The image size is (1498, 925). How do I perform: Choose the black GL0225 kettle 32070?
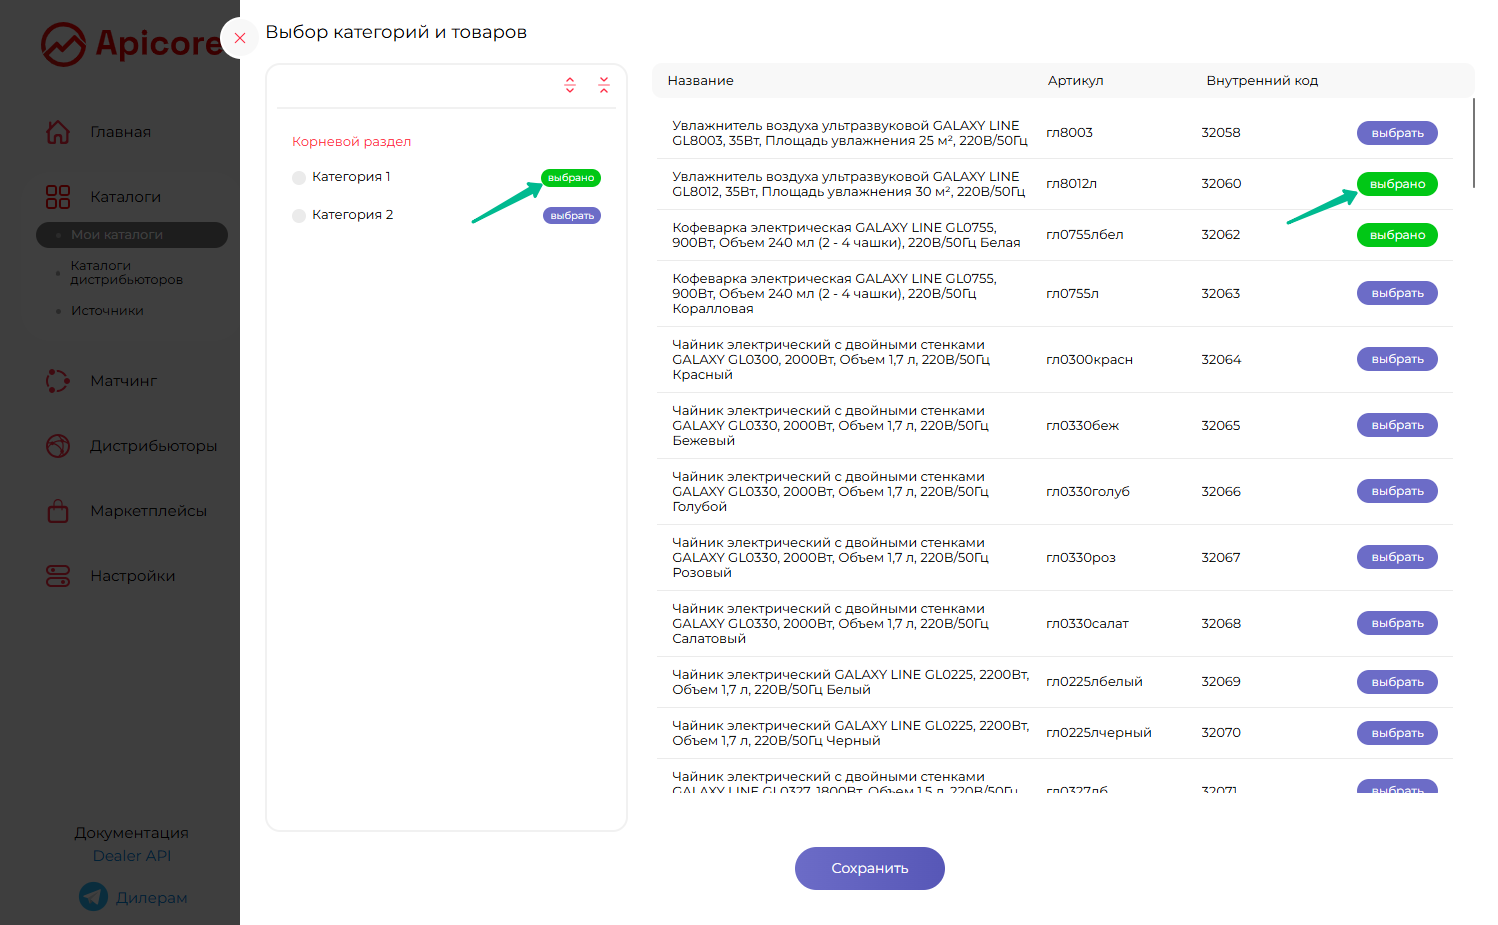(x=1397, y=733)
